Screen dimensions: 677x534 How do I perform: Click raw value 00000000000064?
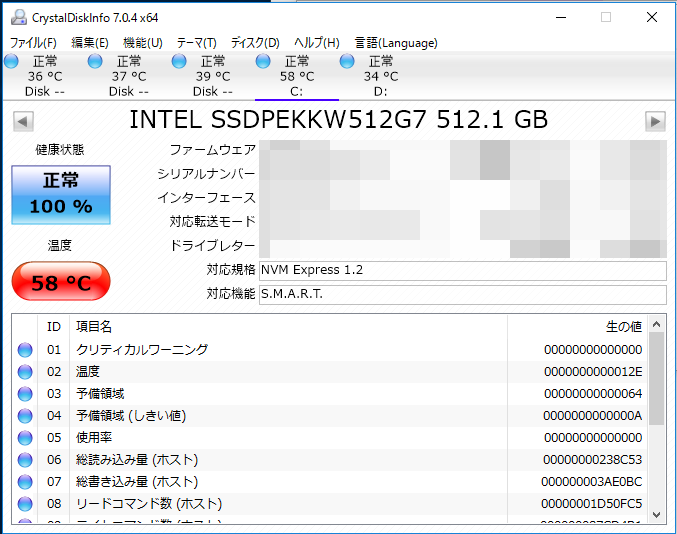click(593, 394)
